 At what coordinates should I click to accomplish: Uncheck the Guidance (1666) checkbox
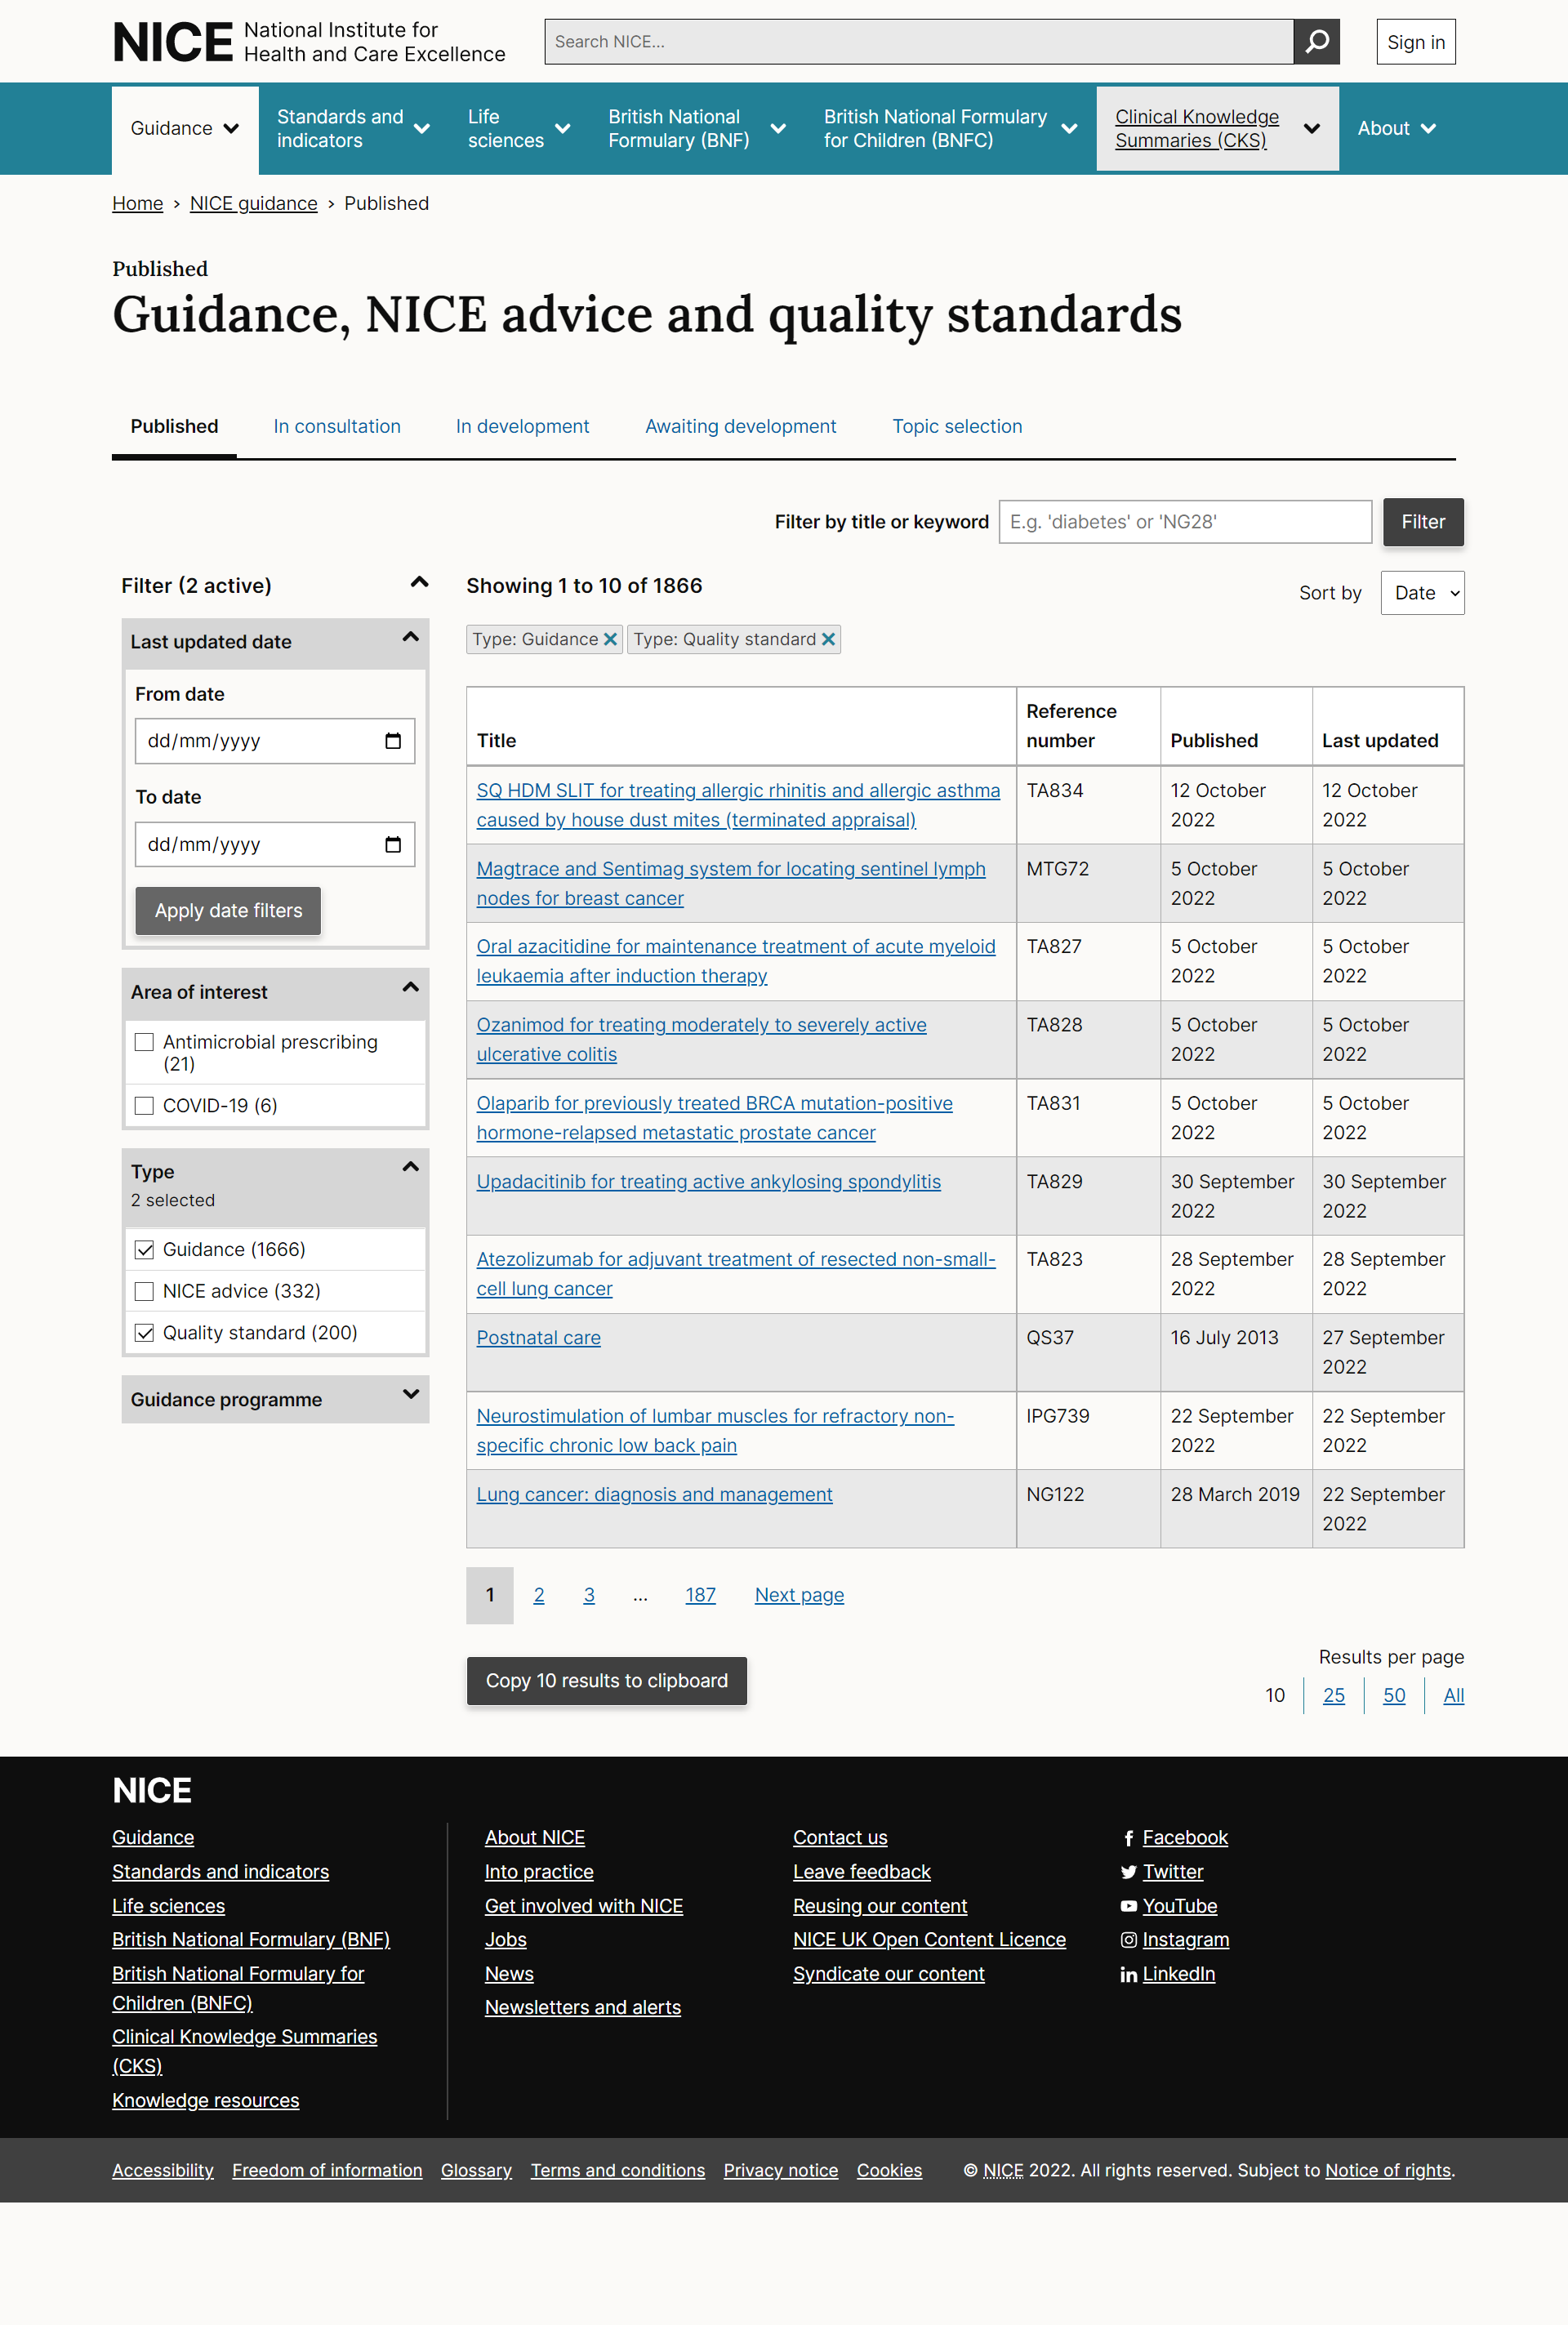click(144, 1249)
